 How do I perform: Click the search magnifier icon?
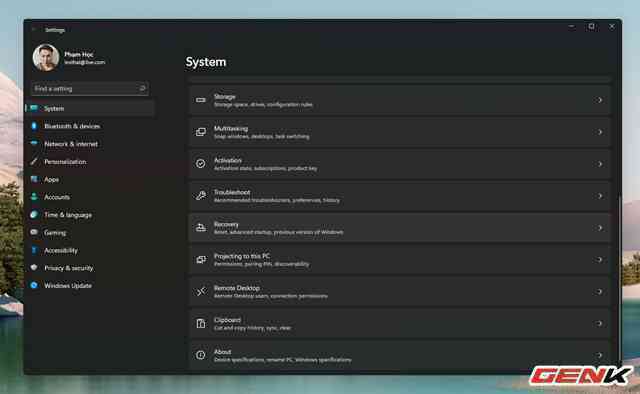click(x=142, y=88)
